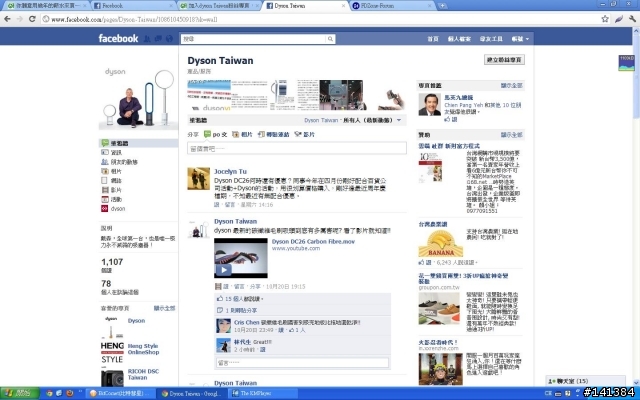Open the Events tab in the left sidebar

[x=116, y=199]
